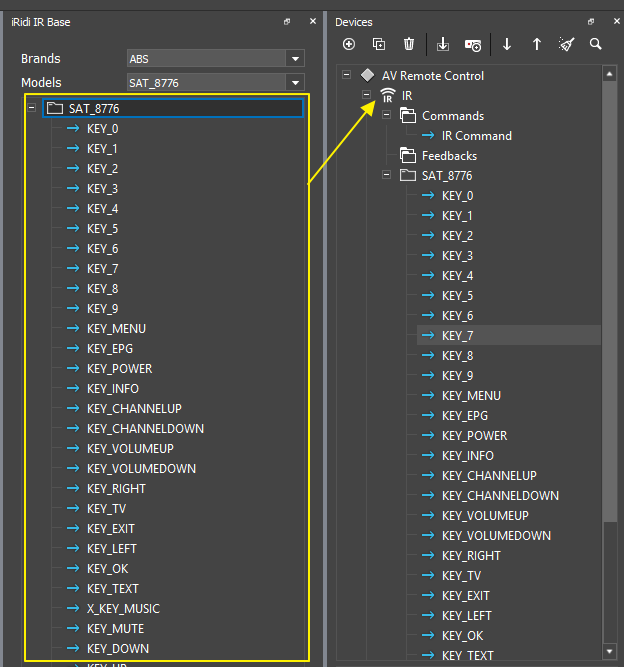
Task: Select KEY_VOLUMEUP in IR Base list
Action: (x=130, y=448)
